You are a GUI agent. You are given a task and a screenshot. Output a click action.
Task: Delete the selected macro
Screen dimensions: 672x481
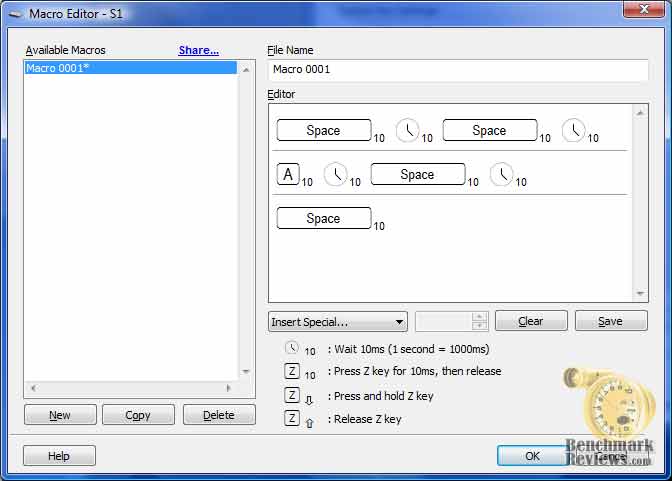pyautogui.click(x=219, y=415)
